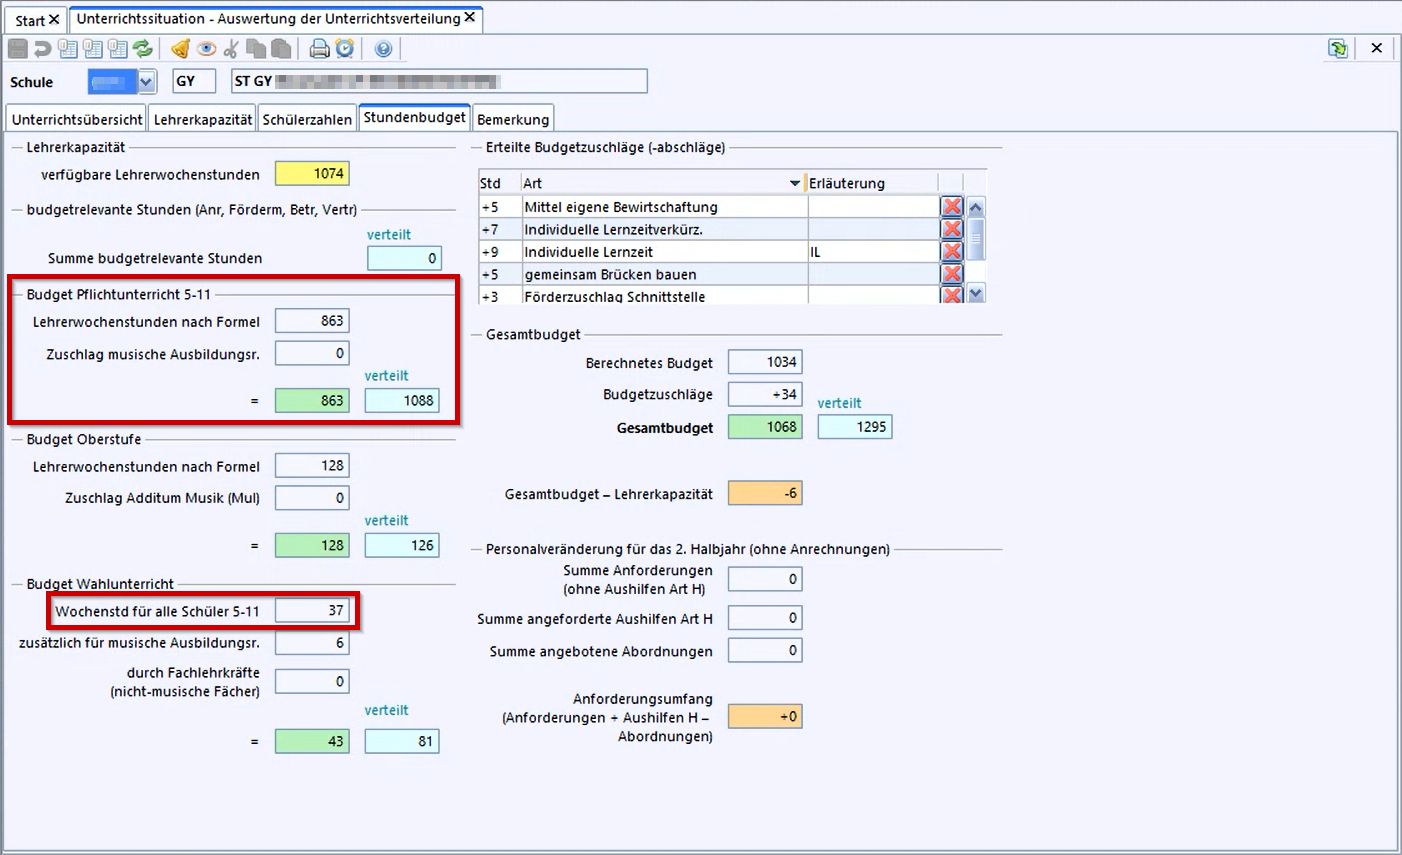Click Summe angeforderte Aushilfen Art H field
The height and width of the screenshot is (855, 1402).
click(765, 618)
